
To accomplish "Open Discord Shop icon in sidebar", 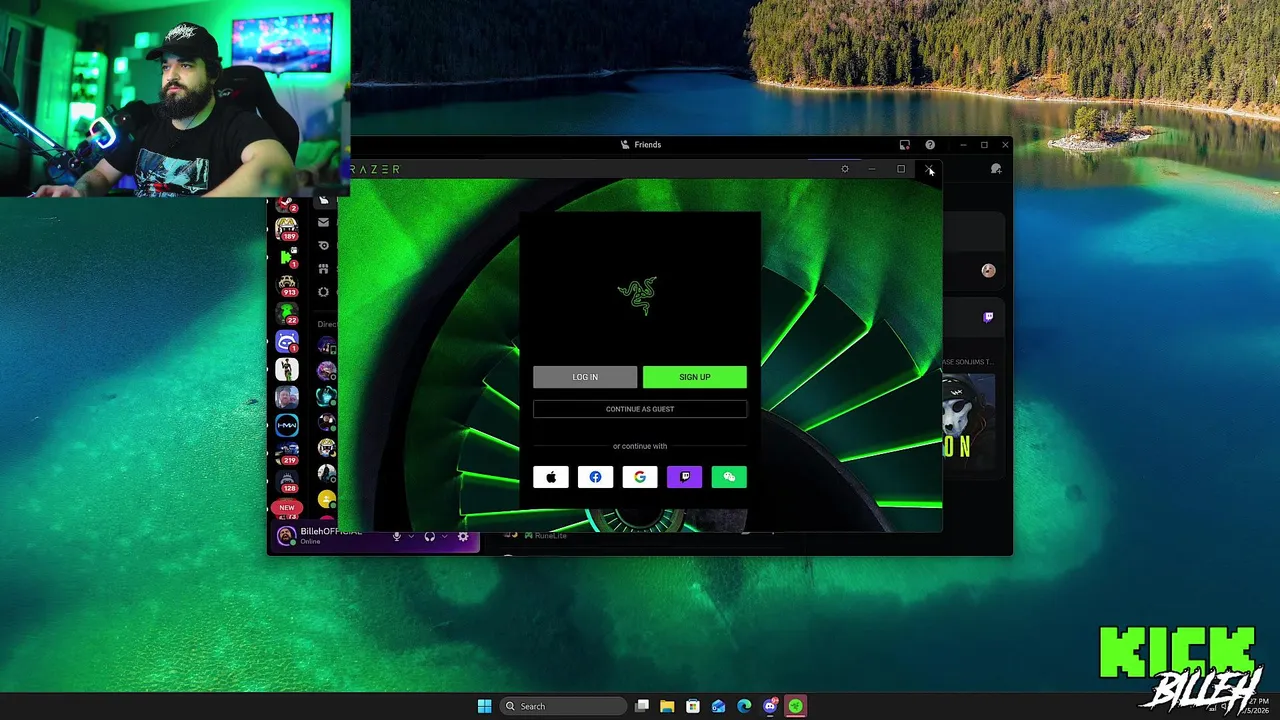I will pyautogui.click(x=323, y=269).
